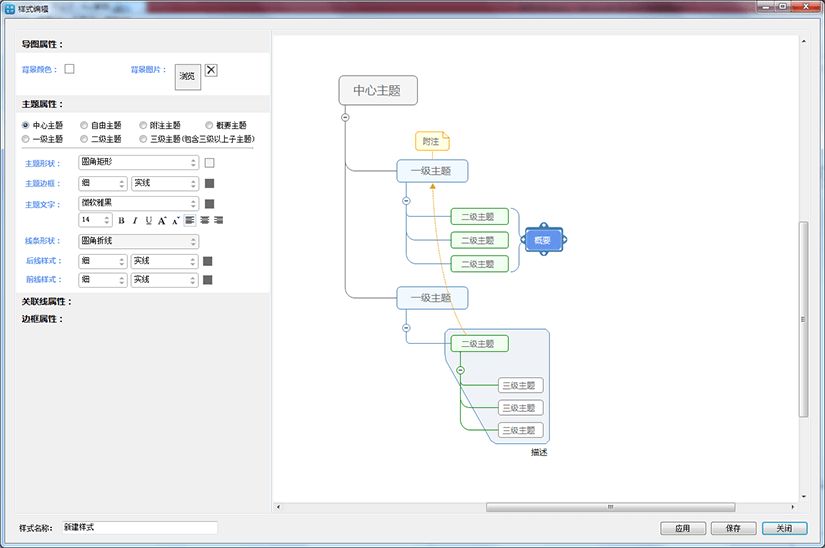825x548 pixels.
Task: Select the 一级主题 radio button
Action: [x=25, y=139]
